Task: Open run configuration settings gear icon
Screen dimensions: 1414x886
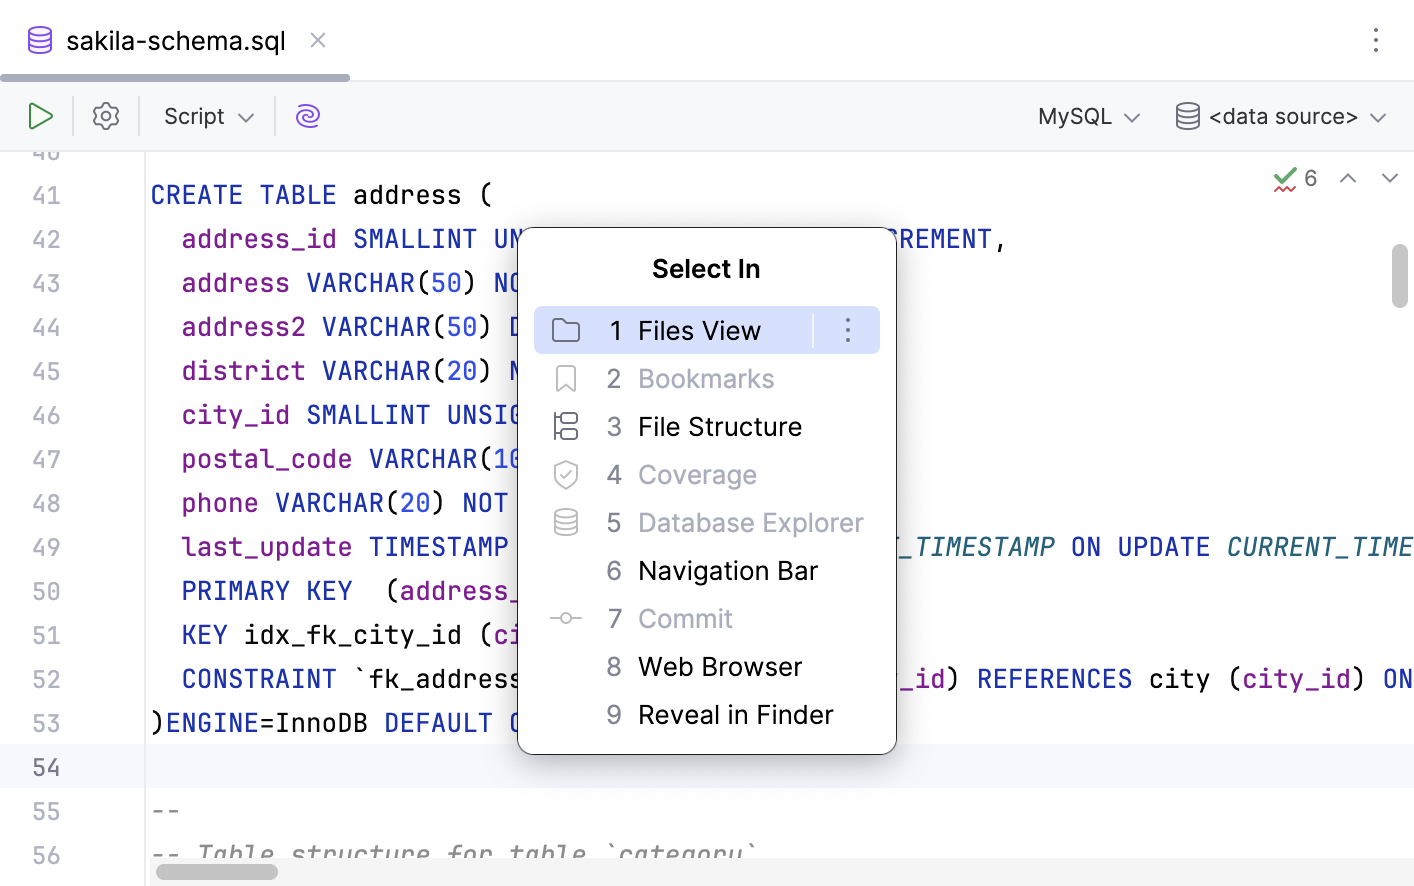Action: pyautogui.click(x=106, y=116)
